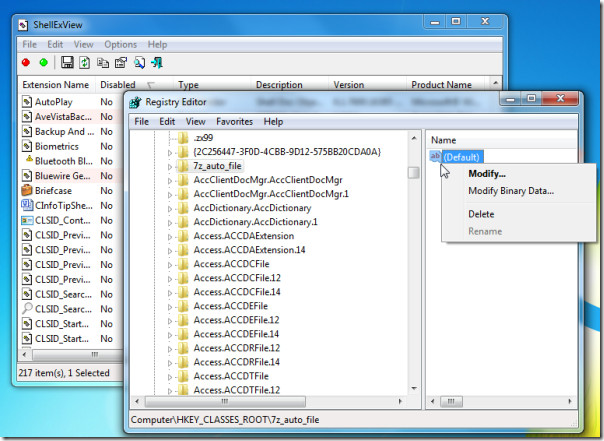Click the AveVistaBac... extension icon

tap(27, 117)
